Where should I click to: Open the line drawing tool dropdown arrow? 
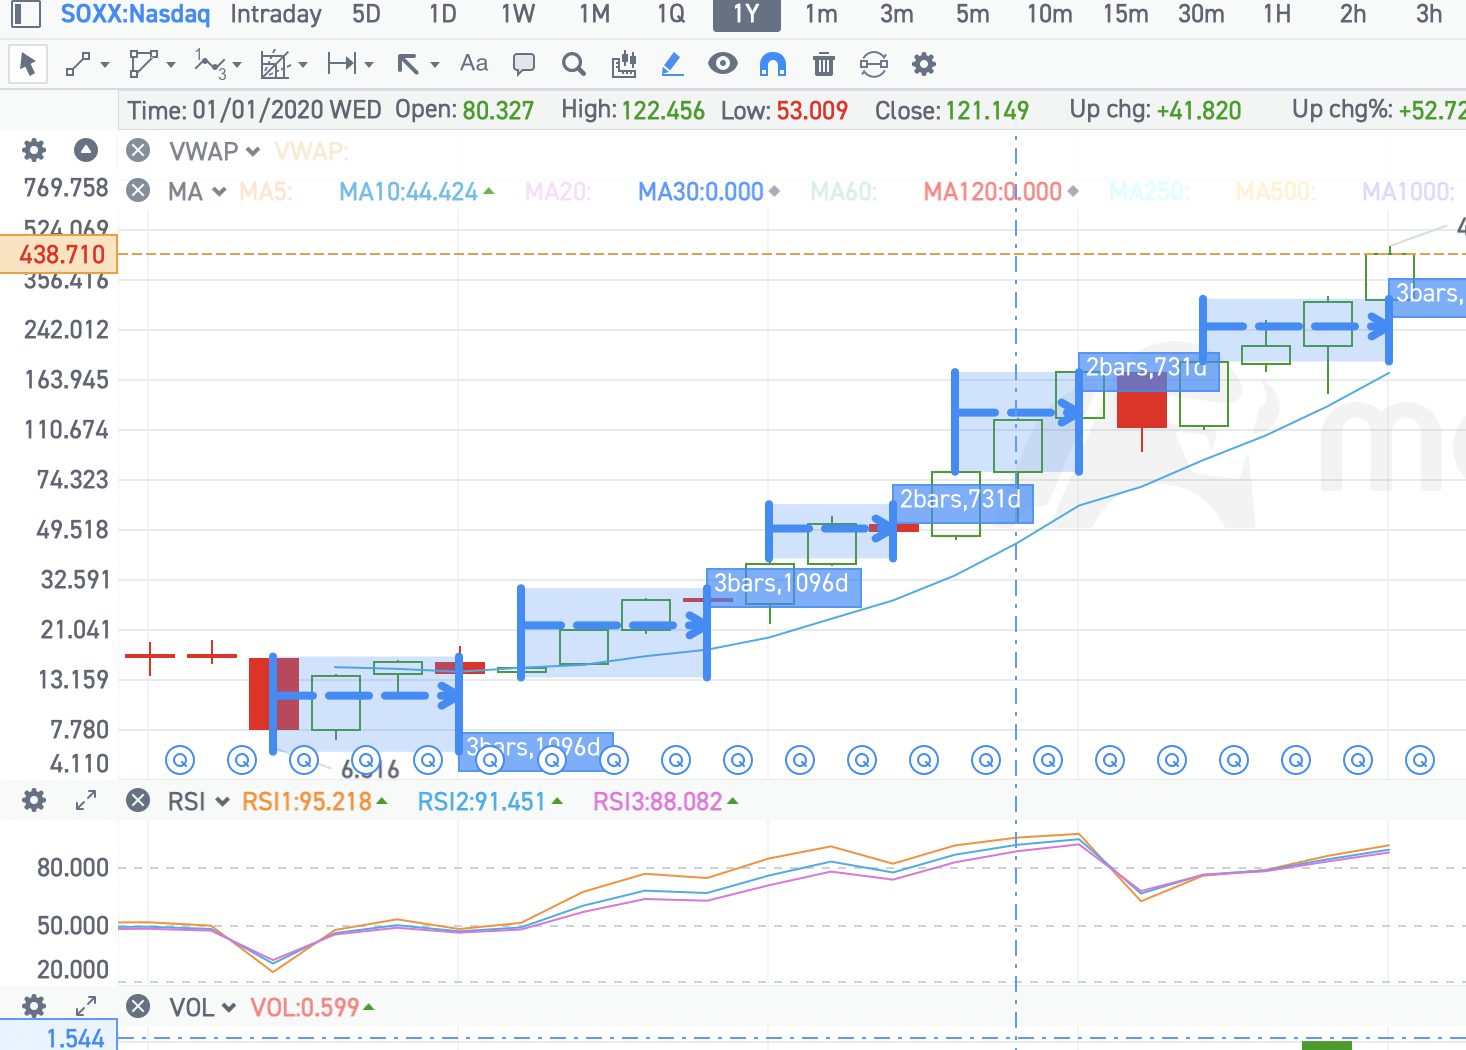pos(105,65)
